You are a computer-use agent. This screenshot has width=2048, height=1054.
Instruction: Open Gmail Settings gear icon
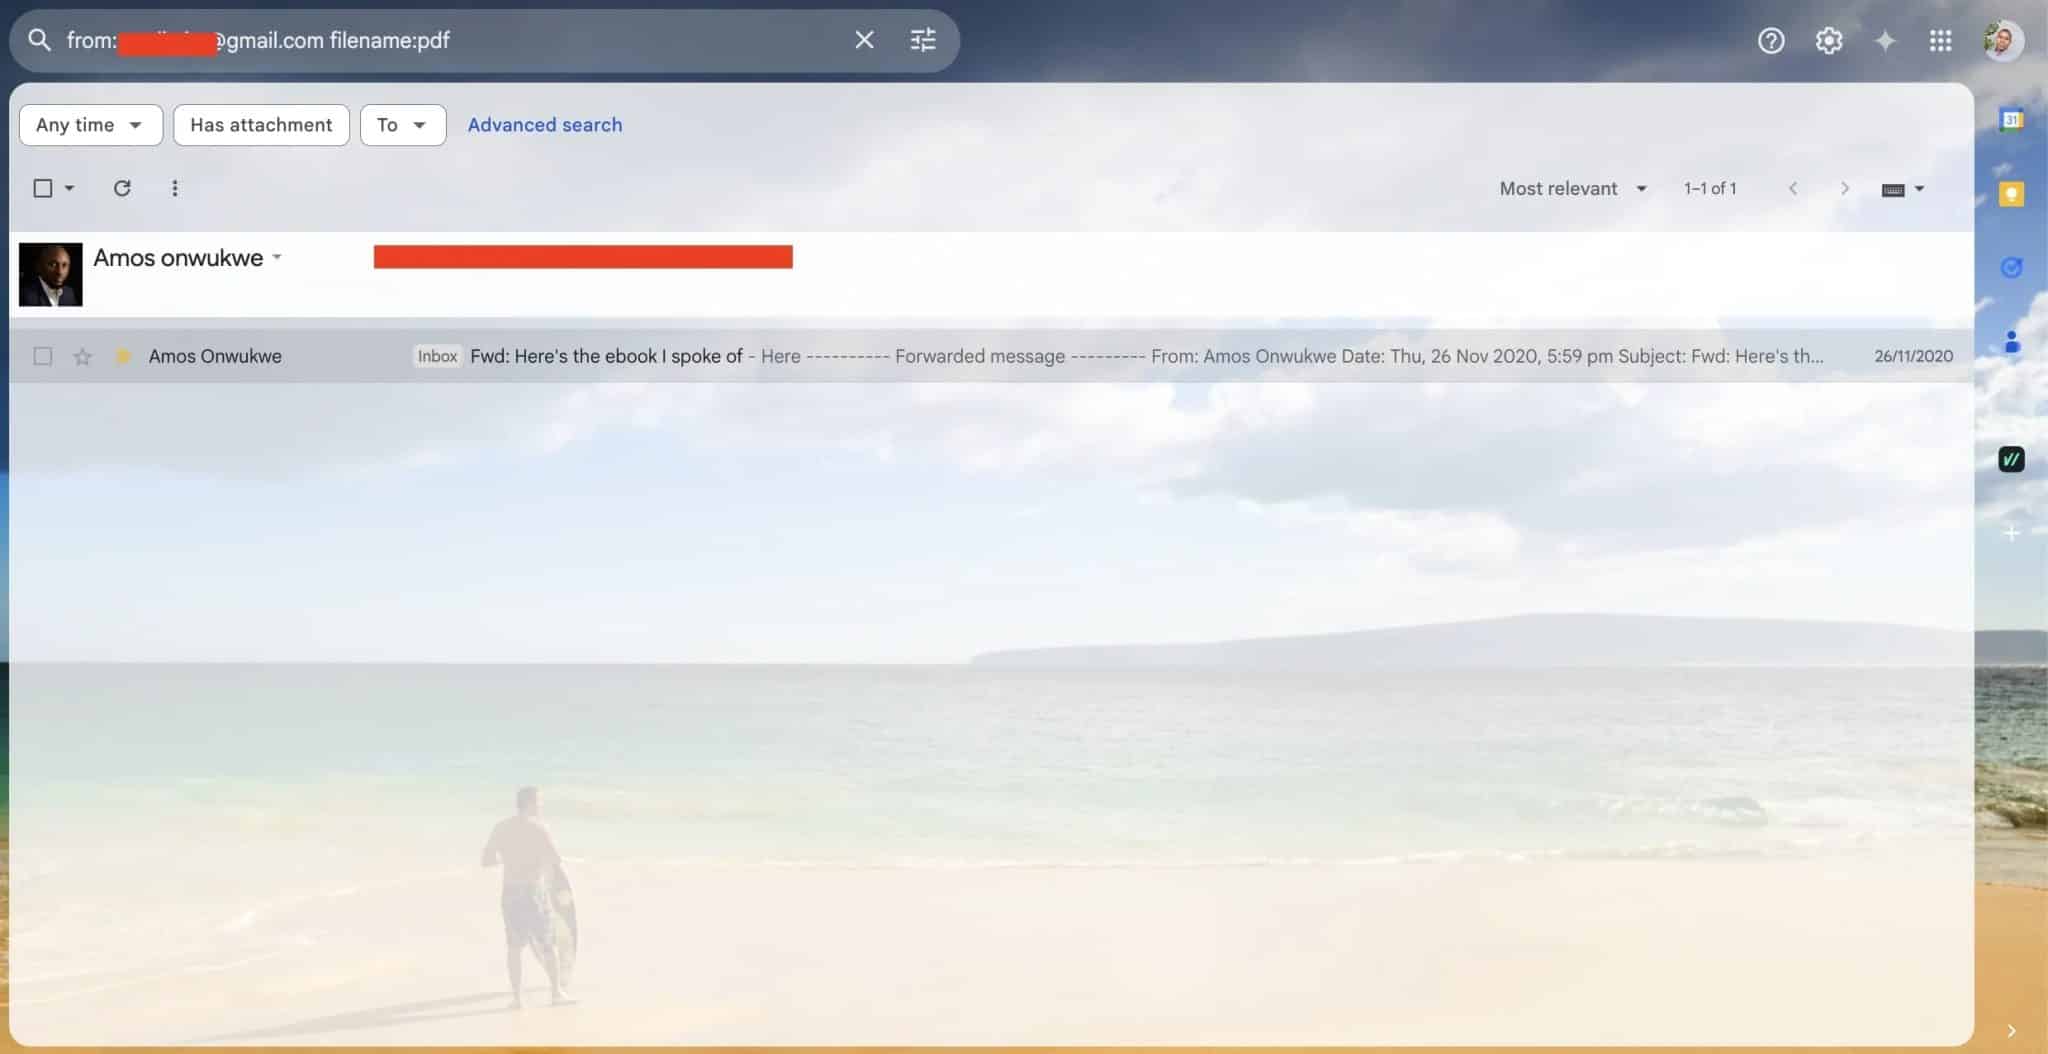click(x=1829, y=40)
